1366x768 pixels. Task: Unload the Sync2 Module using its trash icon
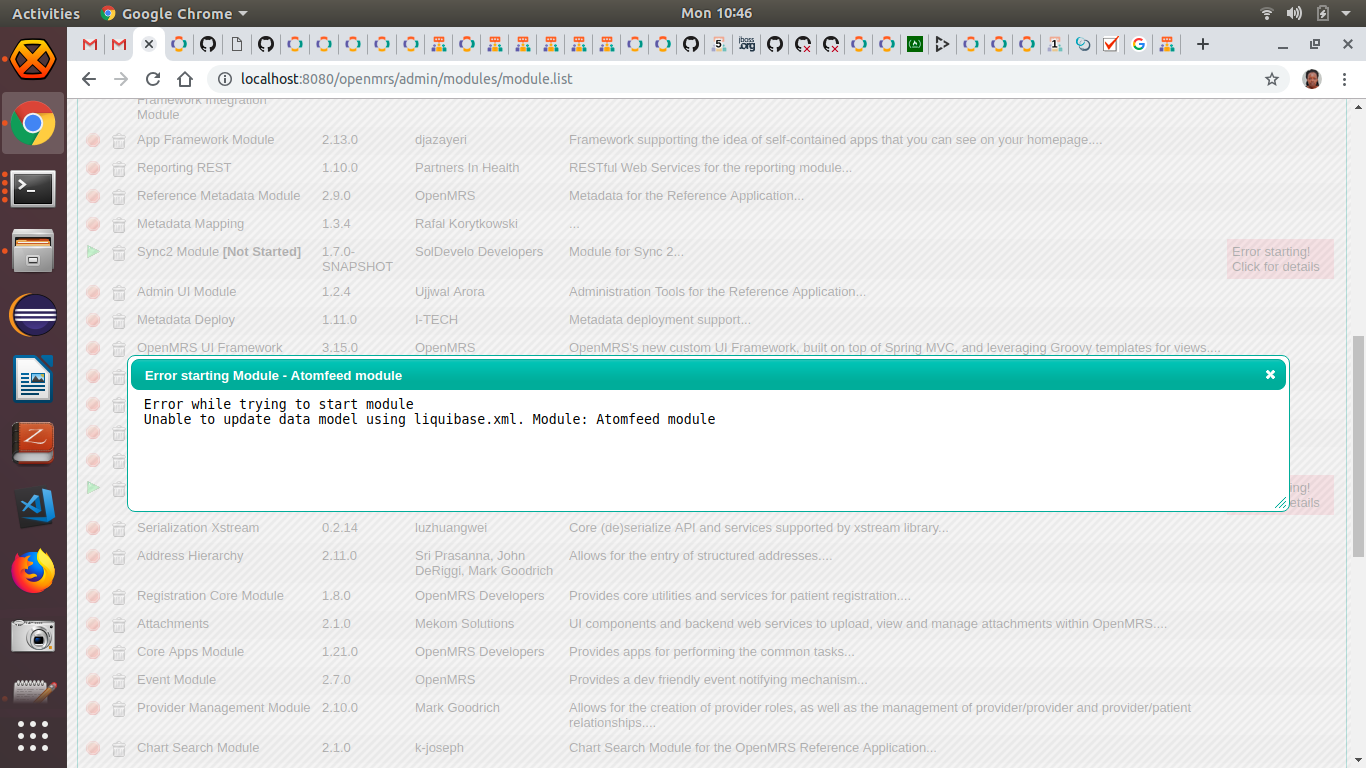[x=119, y=253]
